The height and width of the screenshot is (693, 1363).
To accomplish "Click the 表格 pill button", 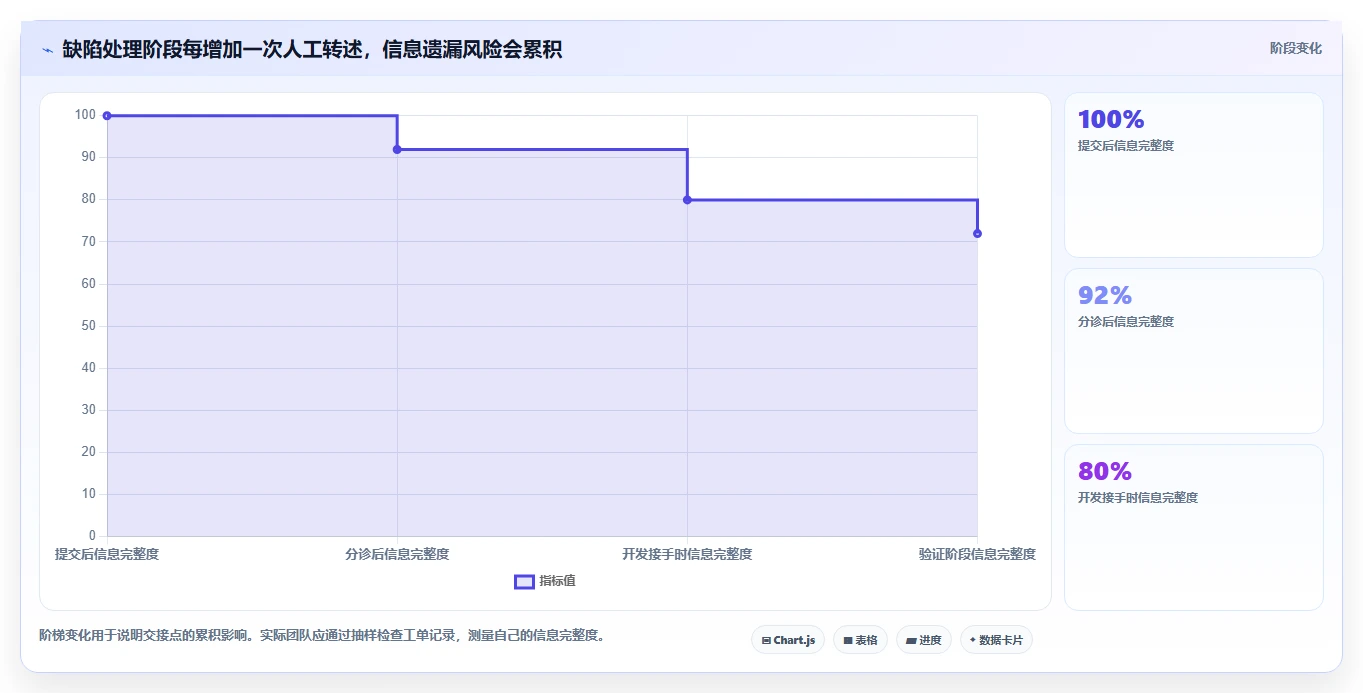I will [860, 640].
